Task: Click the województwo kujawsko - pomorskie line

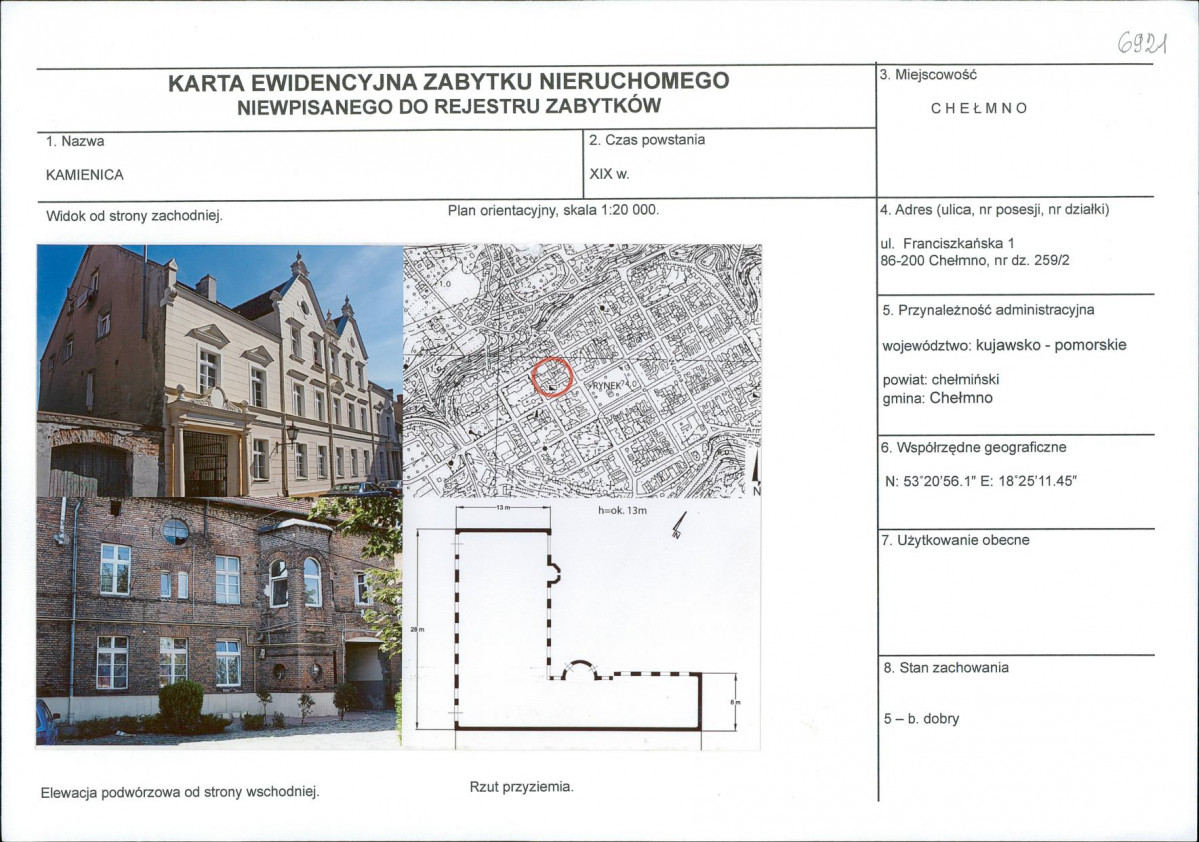Action: (x=1004, y=345)
